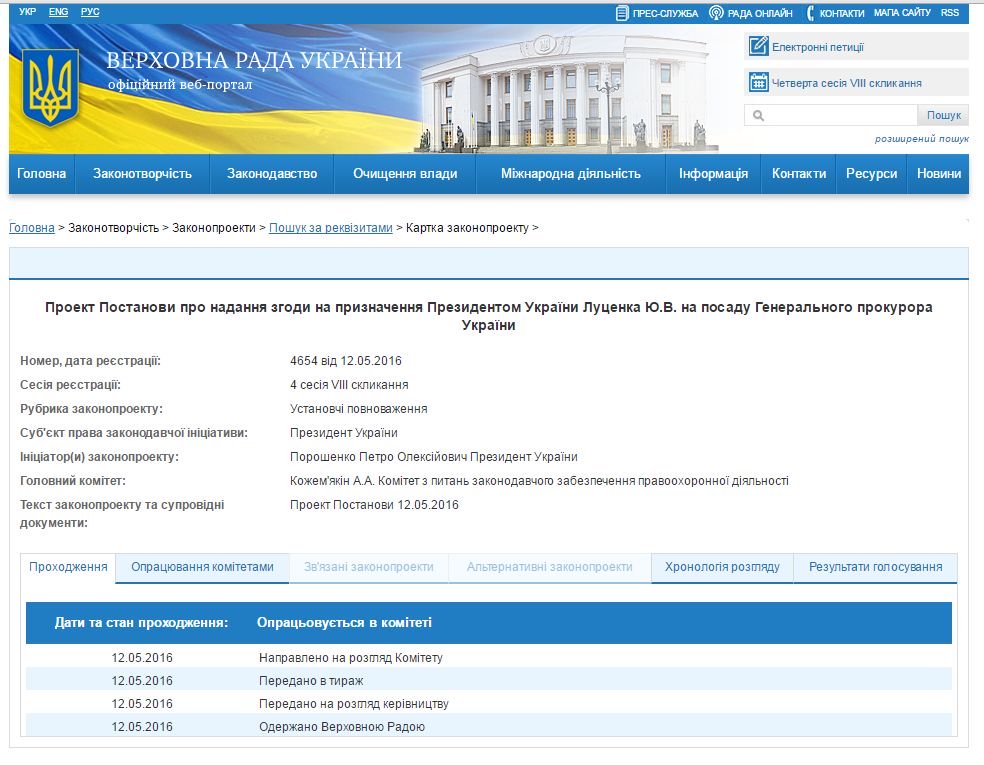Click the magnifier icon in search box
Viewport: 984px width, 765px height.
coord(758,115)
